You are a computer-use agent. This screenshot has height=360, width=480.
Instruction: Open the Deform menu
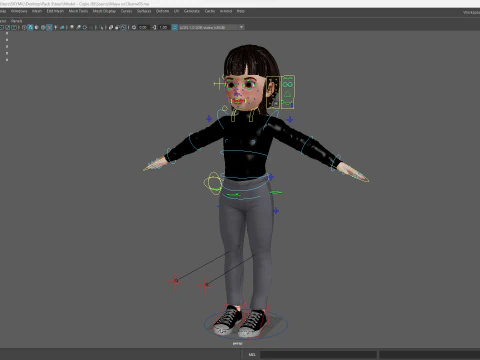[162, 11]
